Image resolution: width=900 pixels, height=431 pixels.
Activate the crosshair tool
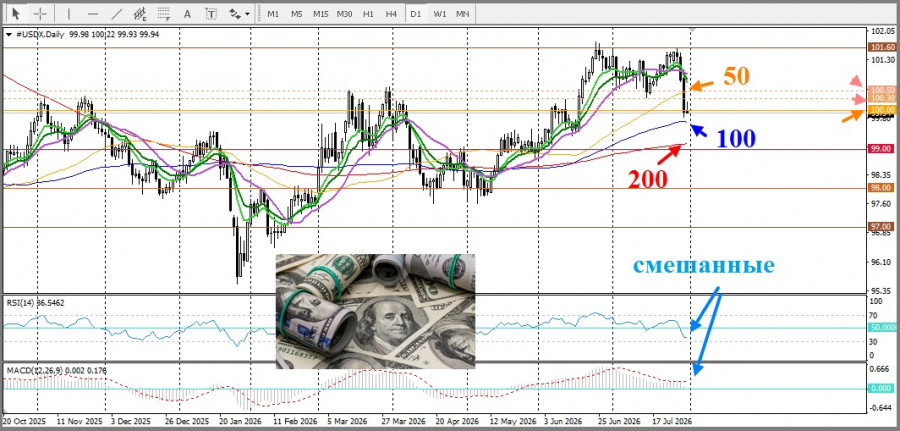40,13
